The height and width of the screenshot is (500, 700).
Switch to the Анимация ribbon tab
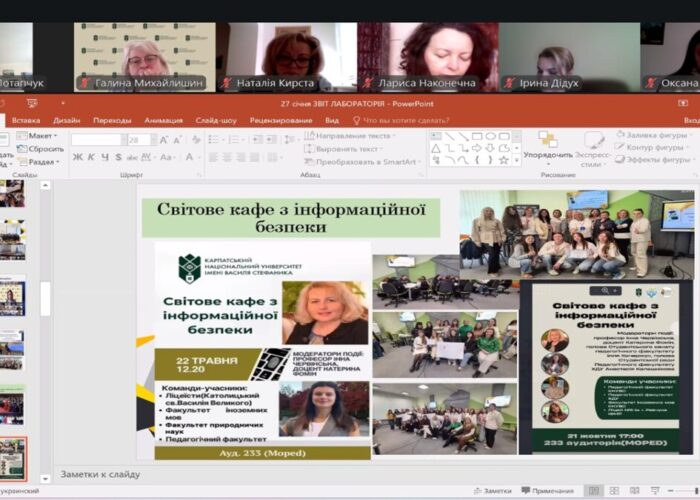click(163, 120)
